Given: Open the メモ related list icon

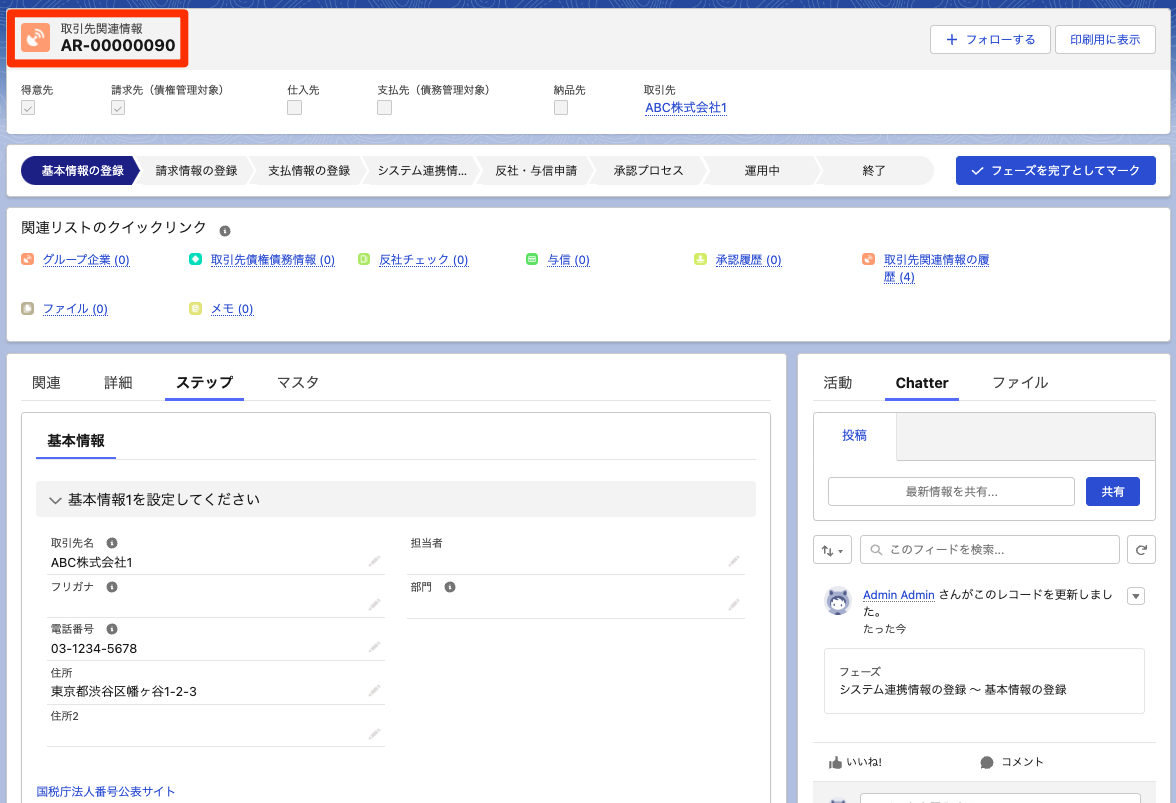Looking at the screenshot, I should (x=197, y=308).
